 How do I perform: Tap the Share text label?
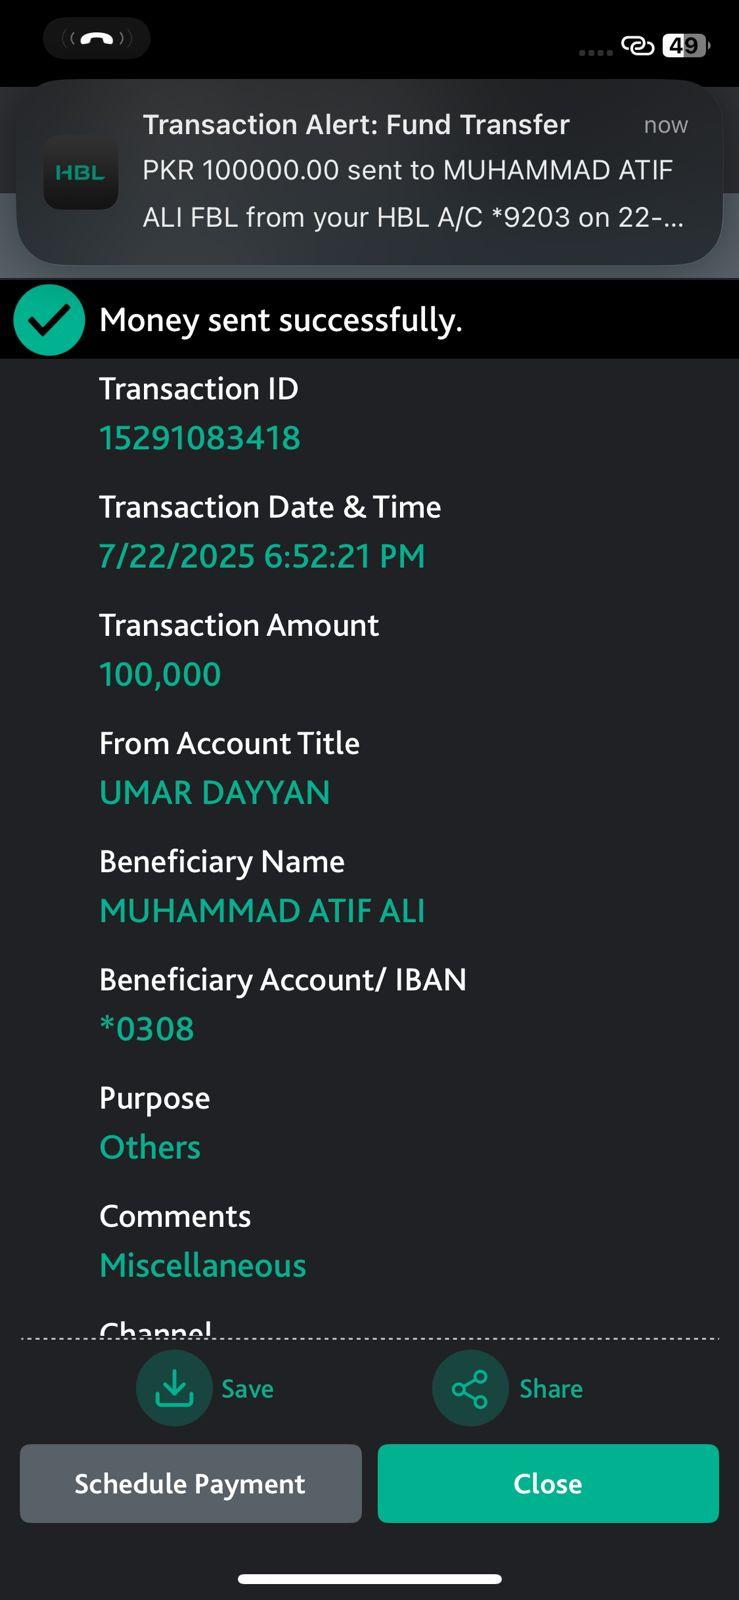click(550, 1389)
